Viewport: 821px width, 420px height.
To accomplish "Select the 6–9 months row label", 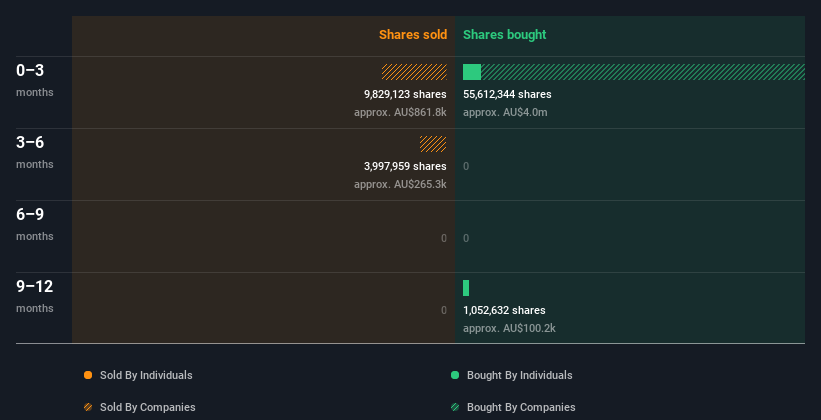I will (35, 224).
